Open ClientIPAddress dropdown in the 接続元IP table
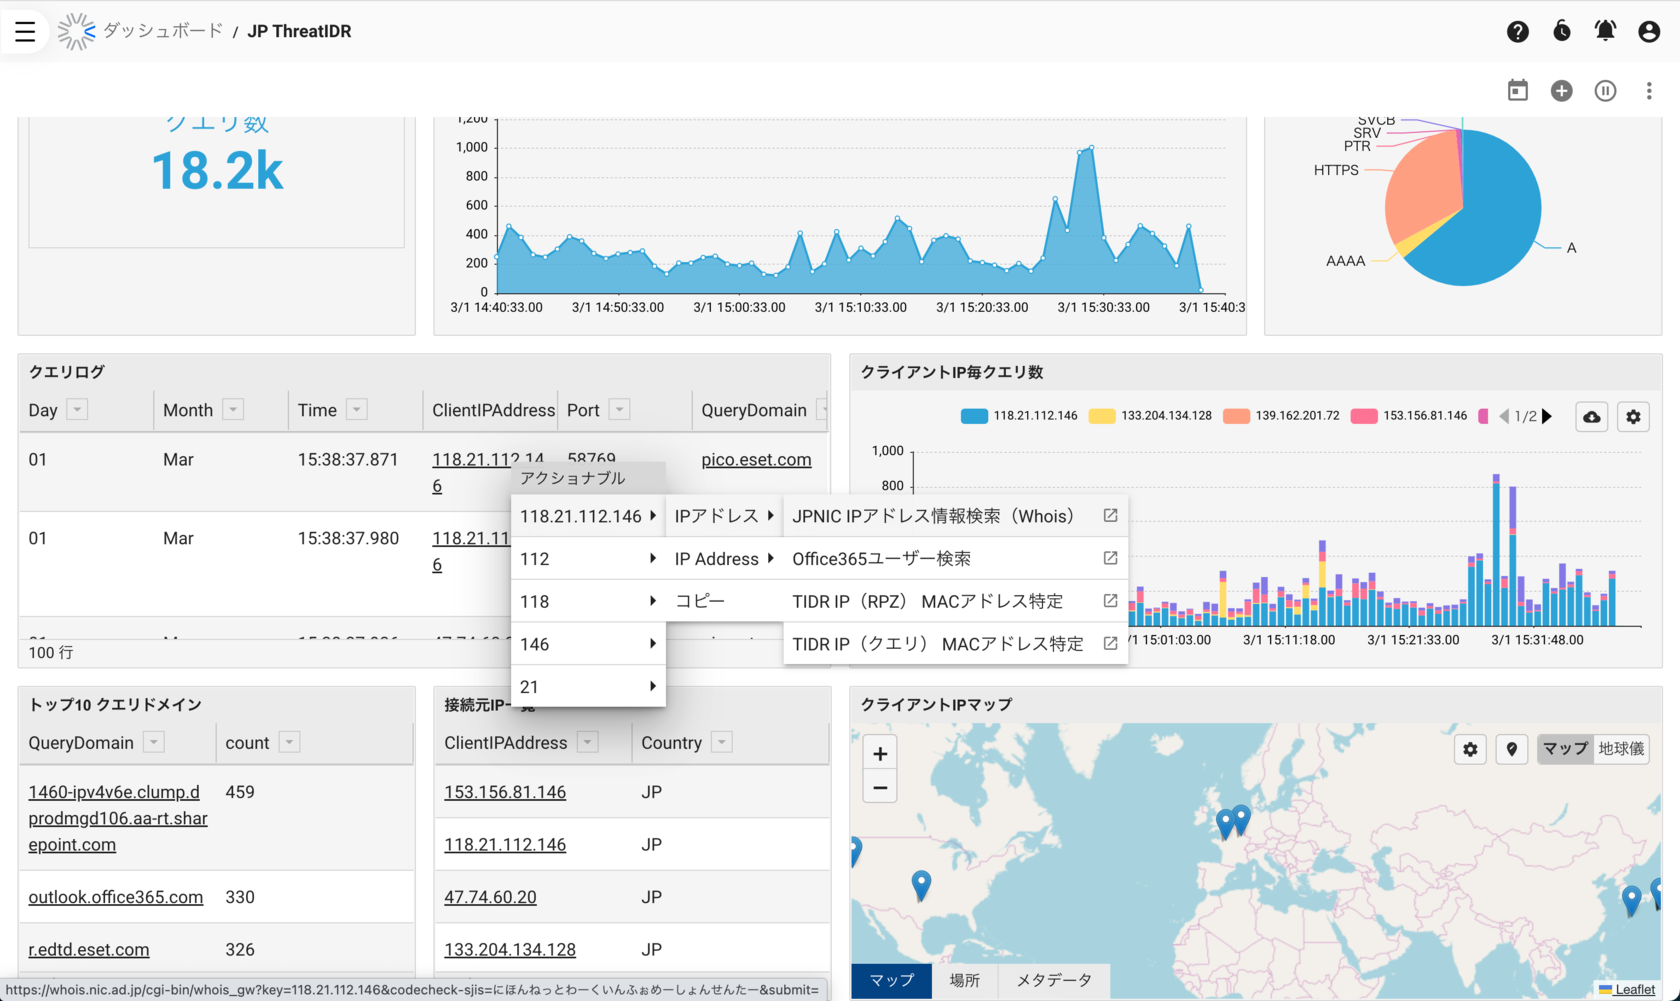Screen dimensions: 1680x1001 click(588, 742)
